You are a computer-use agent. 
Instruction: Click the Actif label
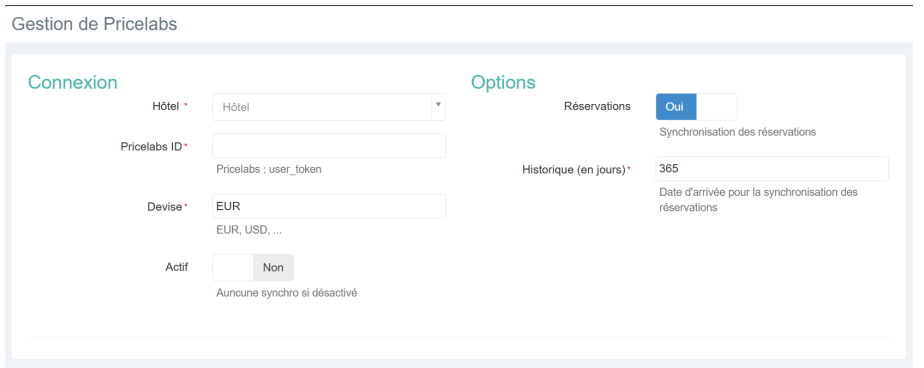(177, 267)
